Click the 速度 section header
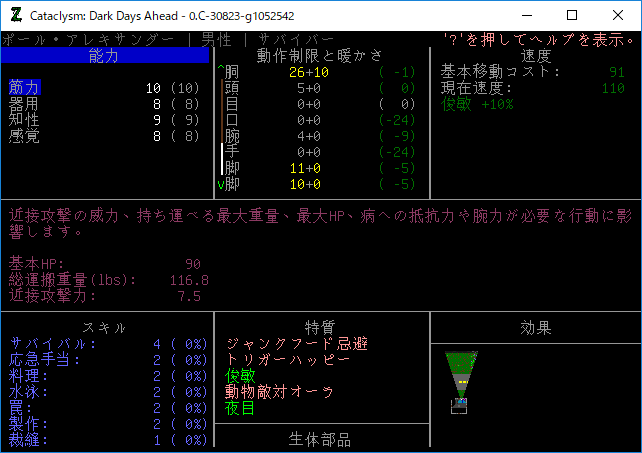The image size is (642, 453). [x=536, y=56]
